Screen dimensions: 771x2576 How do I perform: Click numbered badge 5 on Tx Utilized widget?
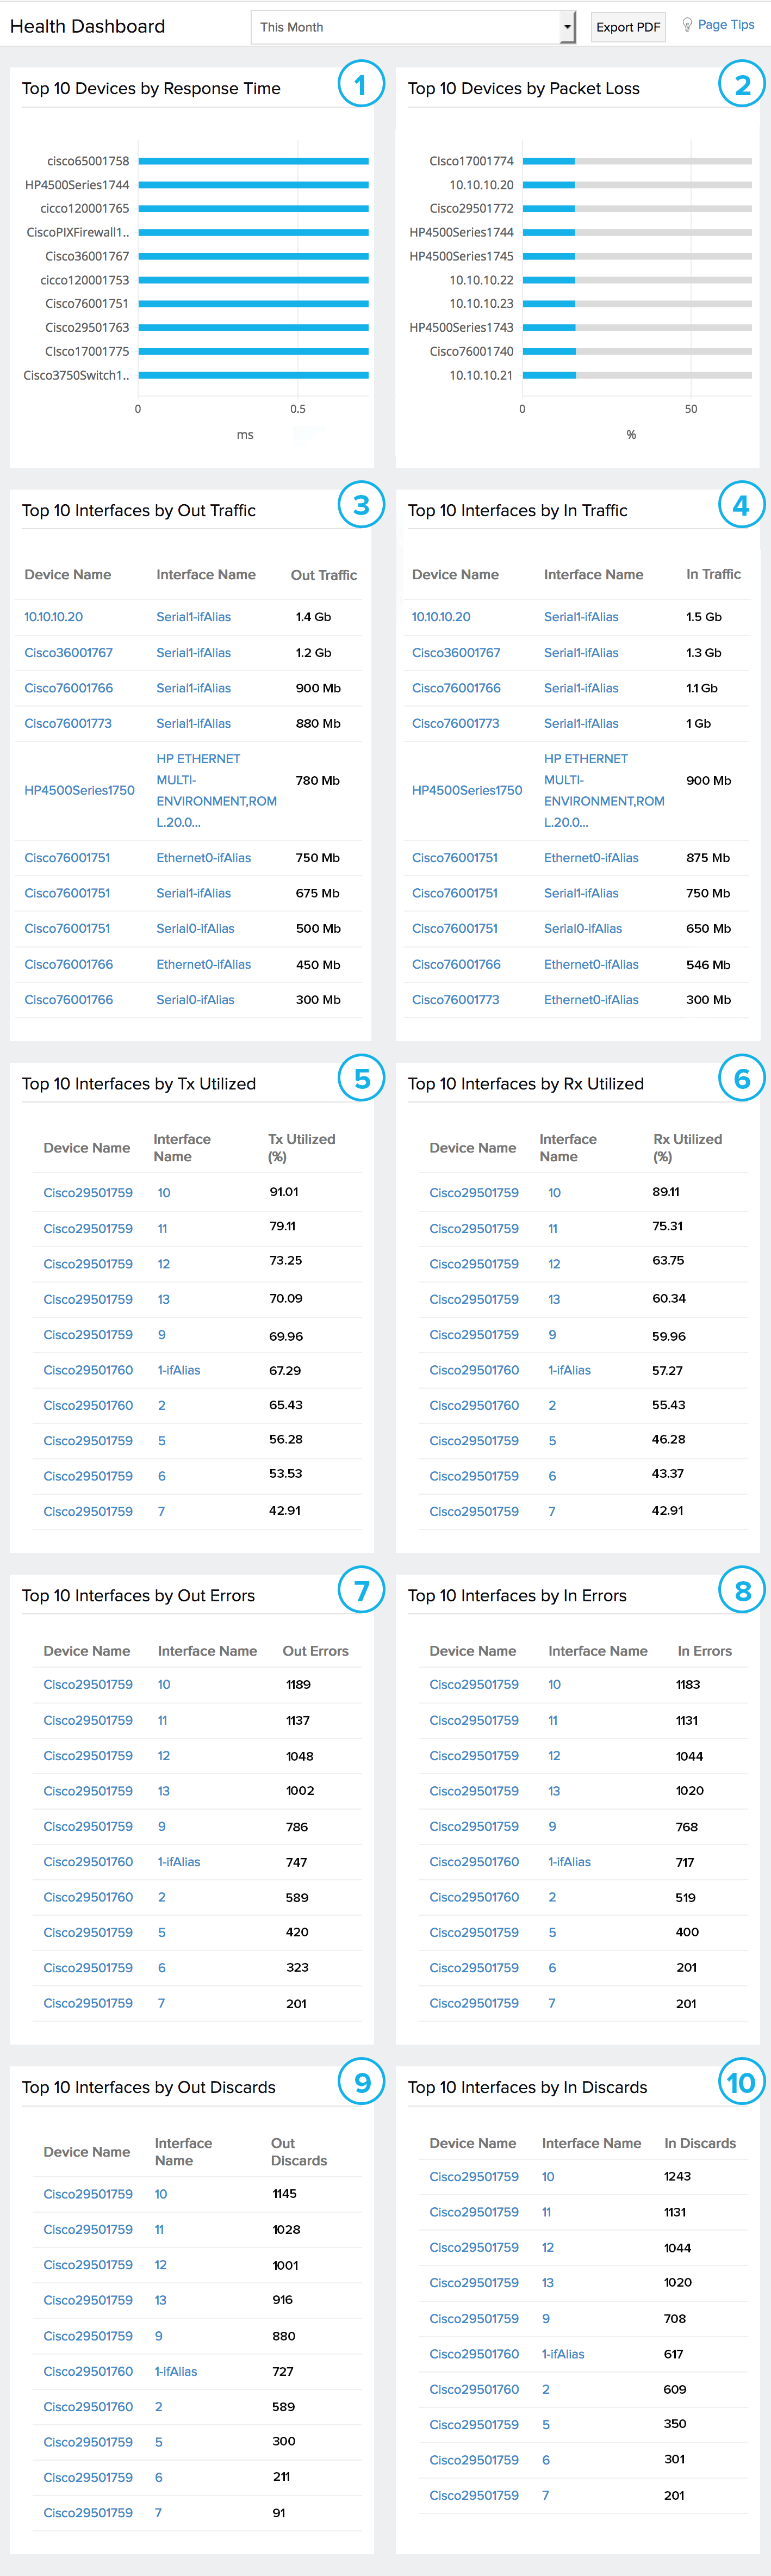[361, 1079]
